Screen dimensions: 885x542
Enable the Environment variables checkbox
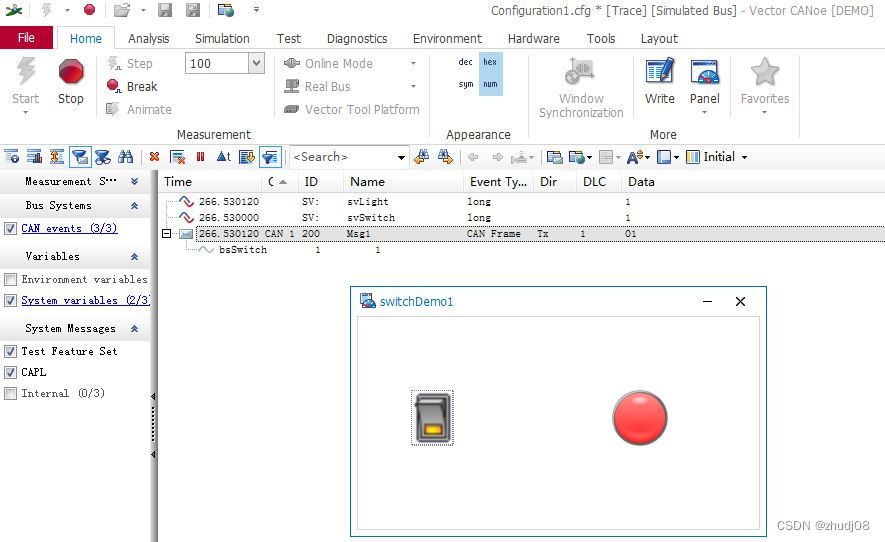tap(10, 279)
